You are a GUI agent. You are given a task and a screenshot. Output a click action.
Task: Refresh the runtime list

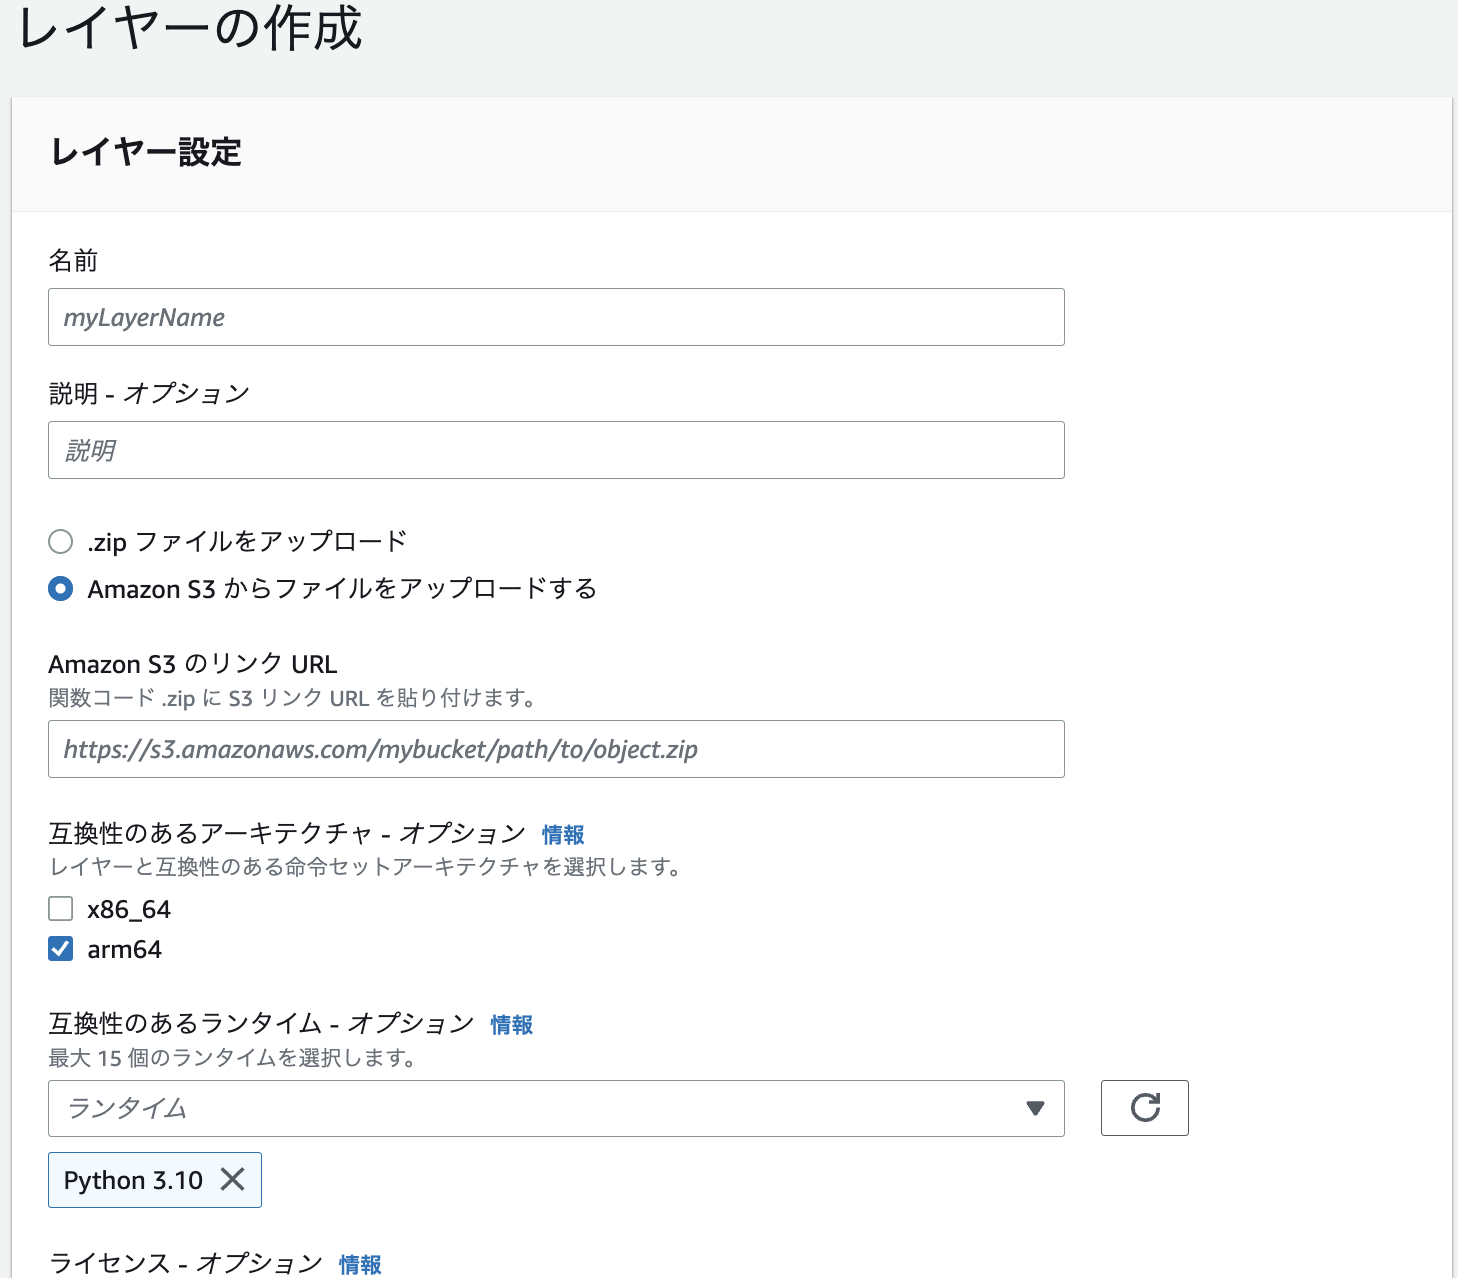[x=1144, y=1108]
